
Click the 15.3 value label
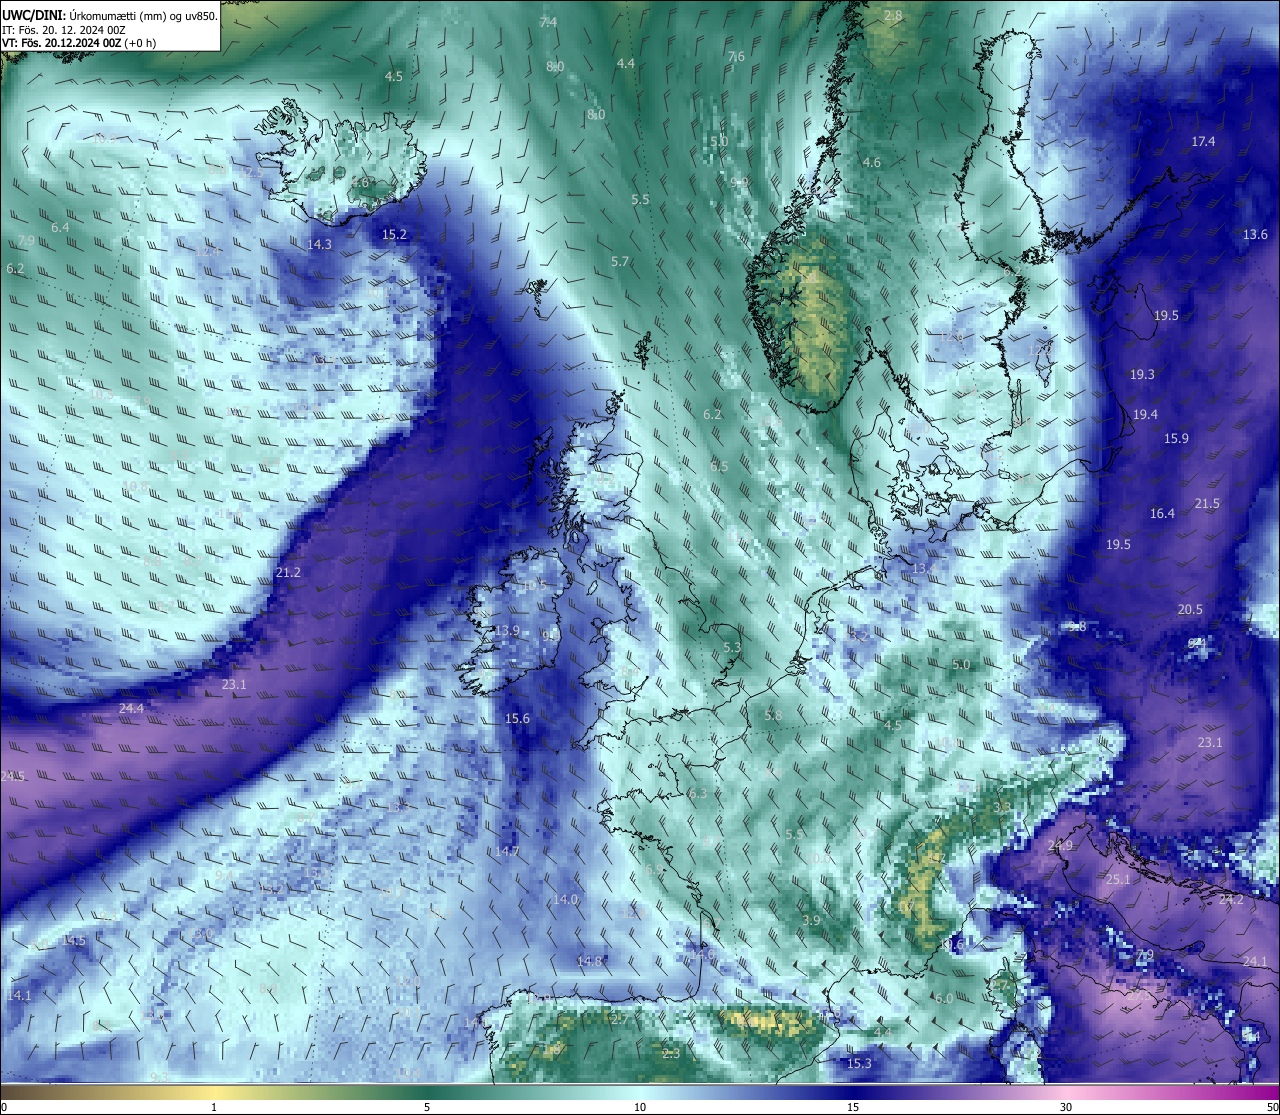click(859, 1064)
